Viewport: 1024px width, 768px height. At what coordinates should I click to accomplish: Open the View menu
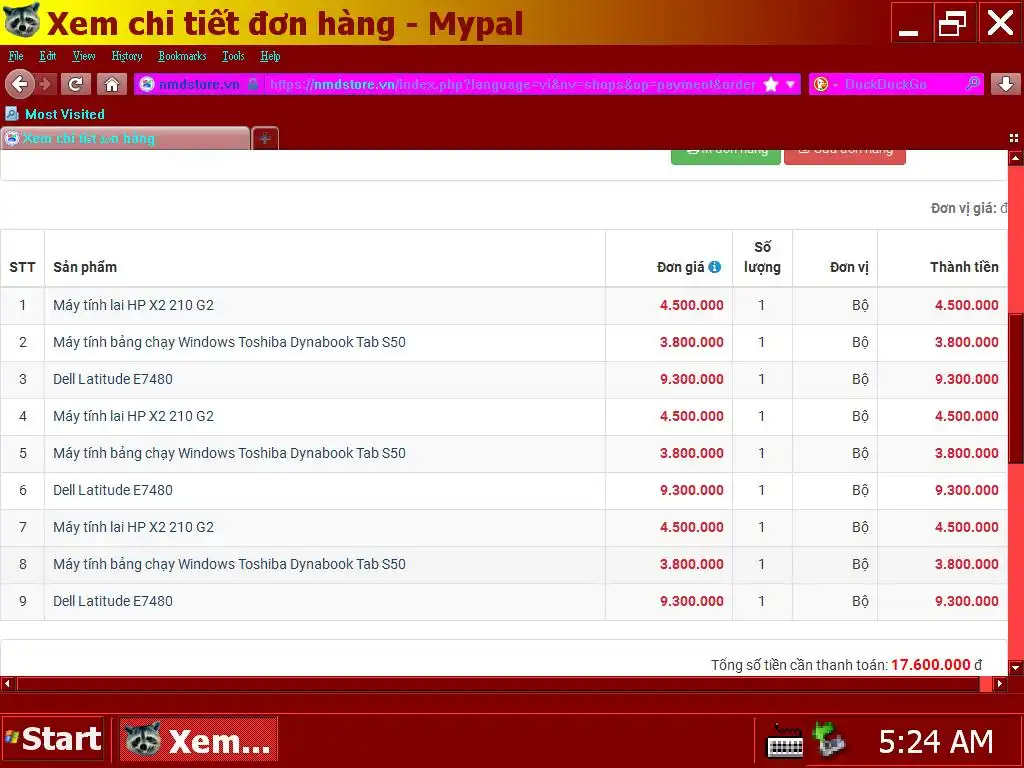[x=84, y=56]
